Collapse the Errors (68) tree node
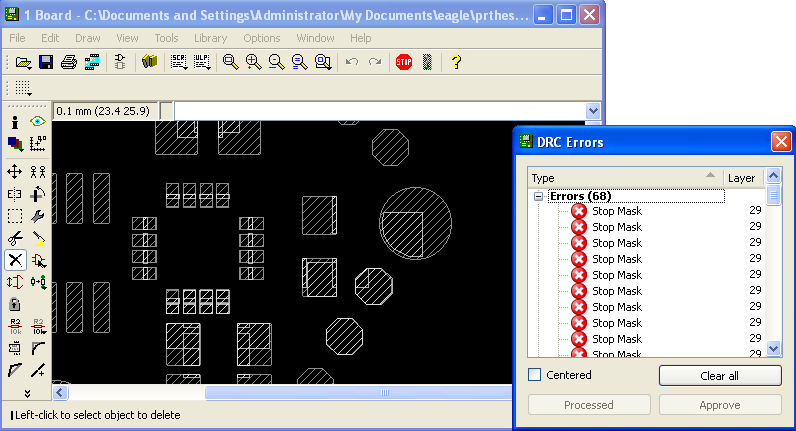 (x=539, y=196)
